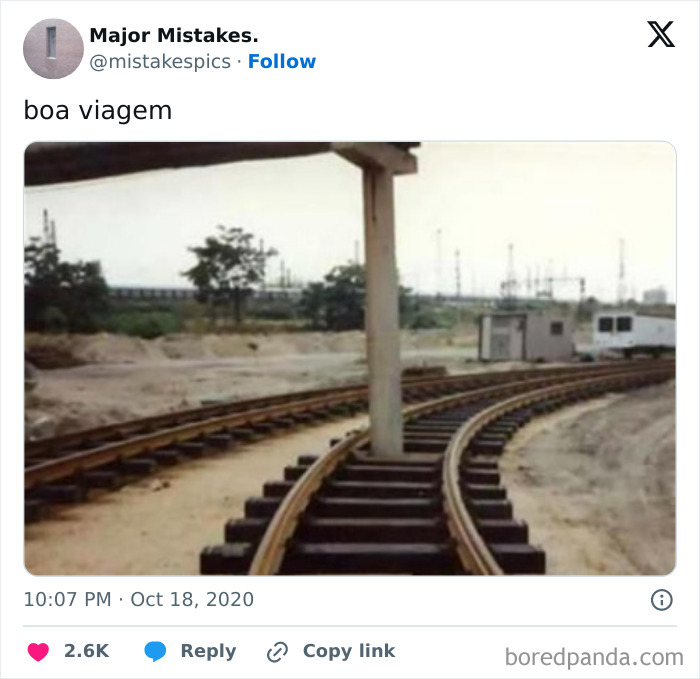Open the railway track photo
Viewport: 700px width, 679px height.
click(x=350, y=358)
